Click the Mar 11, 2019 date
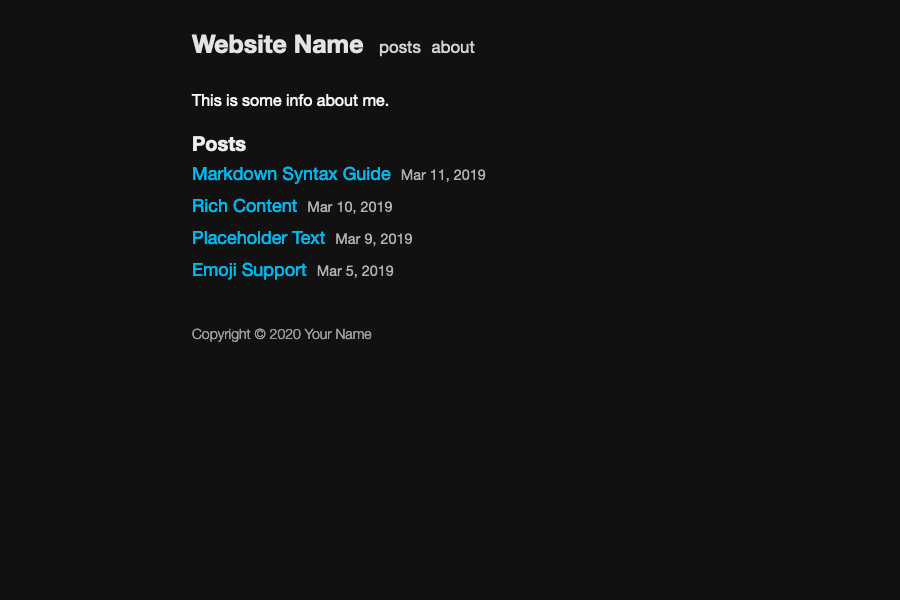The height and width of the screenshot is (600, 900). (443, 175)
